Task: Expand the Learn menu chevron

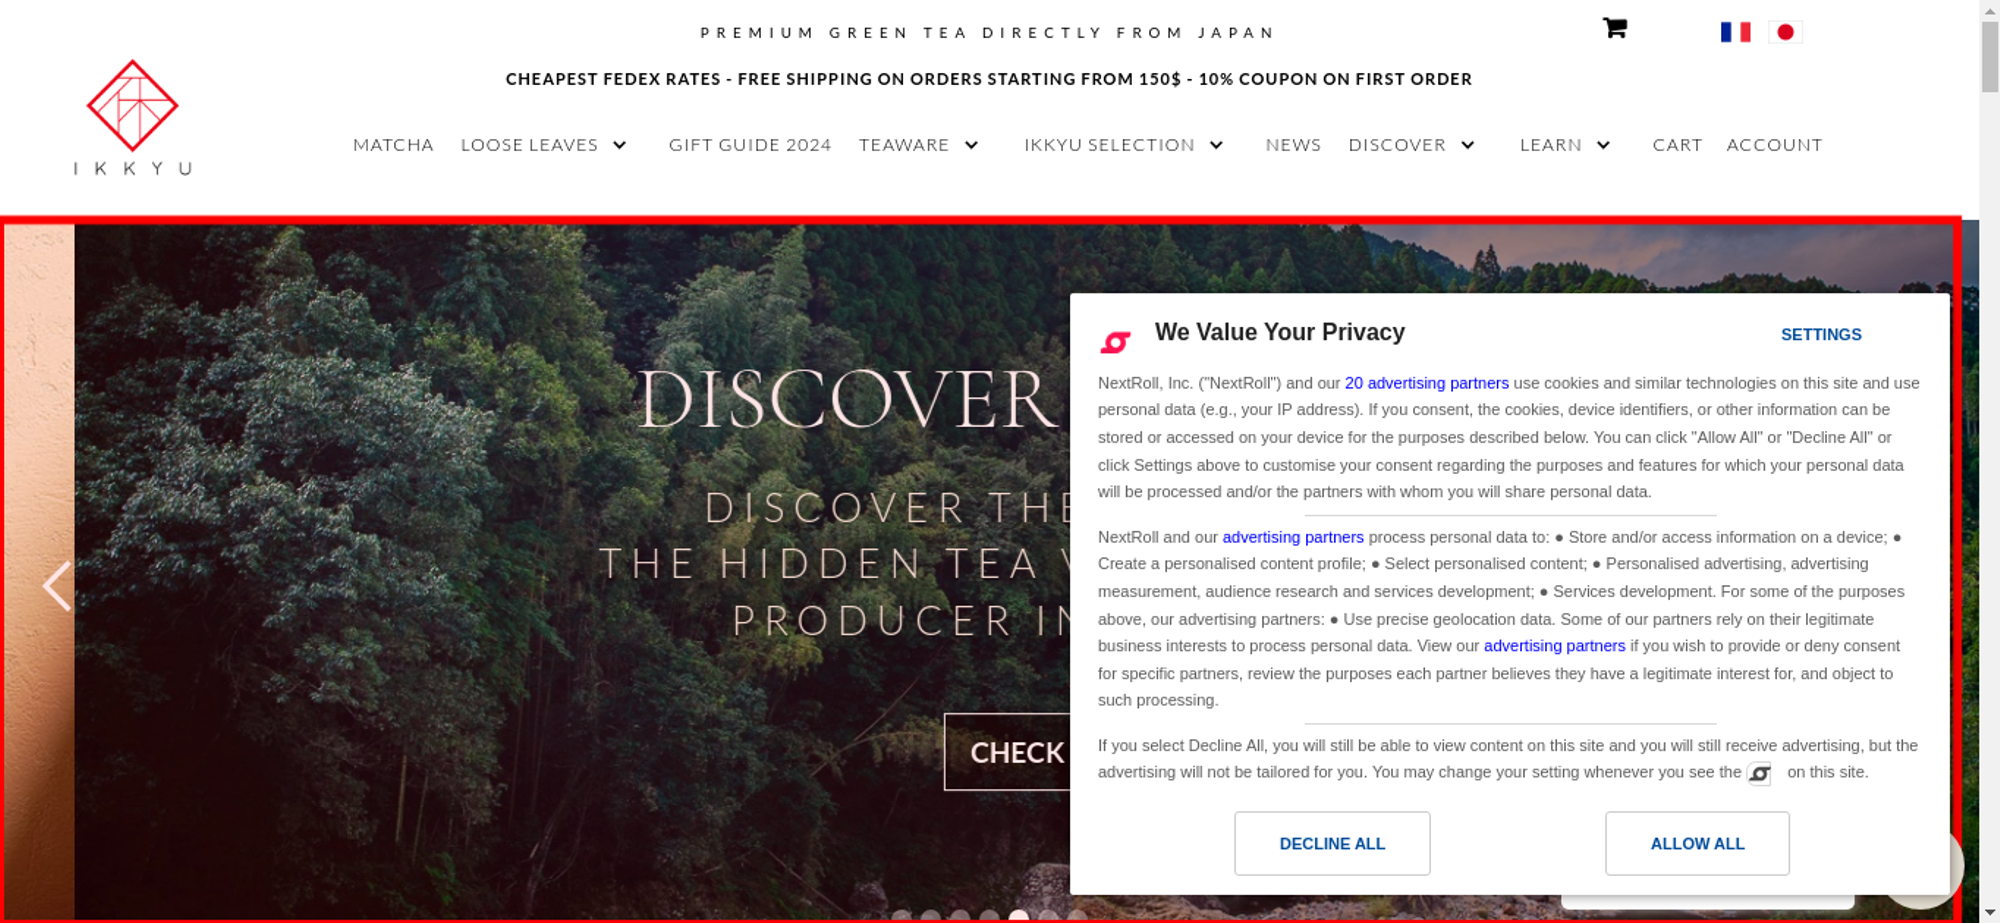Action: [x=1603, y=145]
